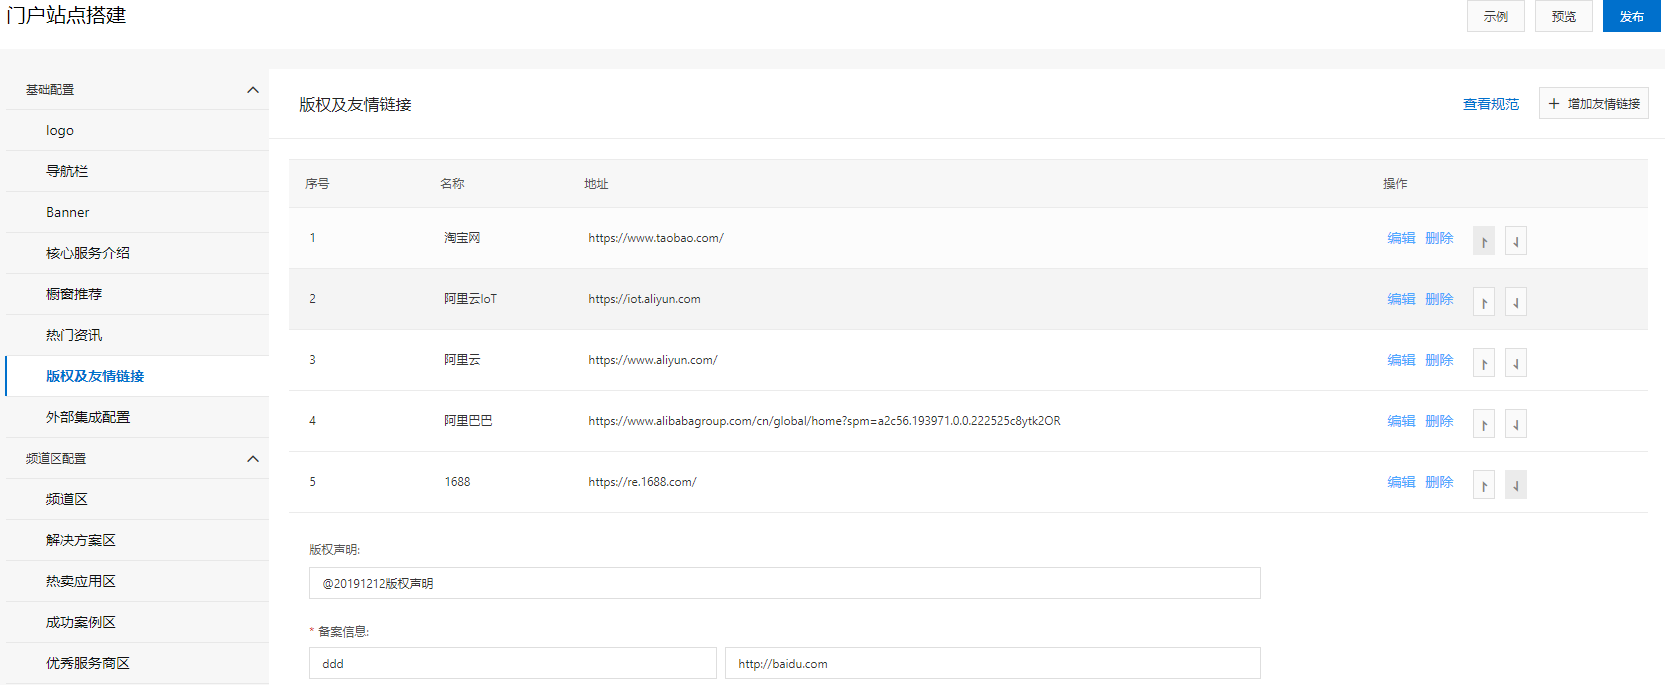Select 成功案例区 in the sidebar

(x=137, y=622)
